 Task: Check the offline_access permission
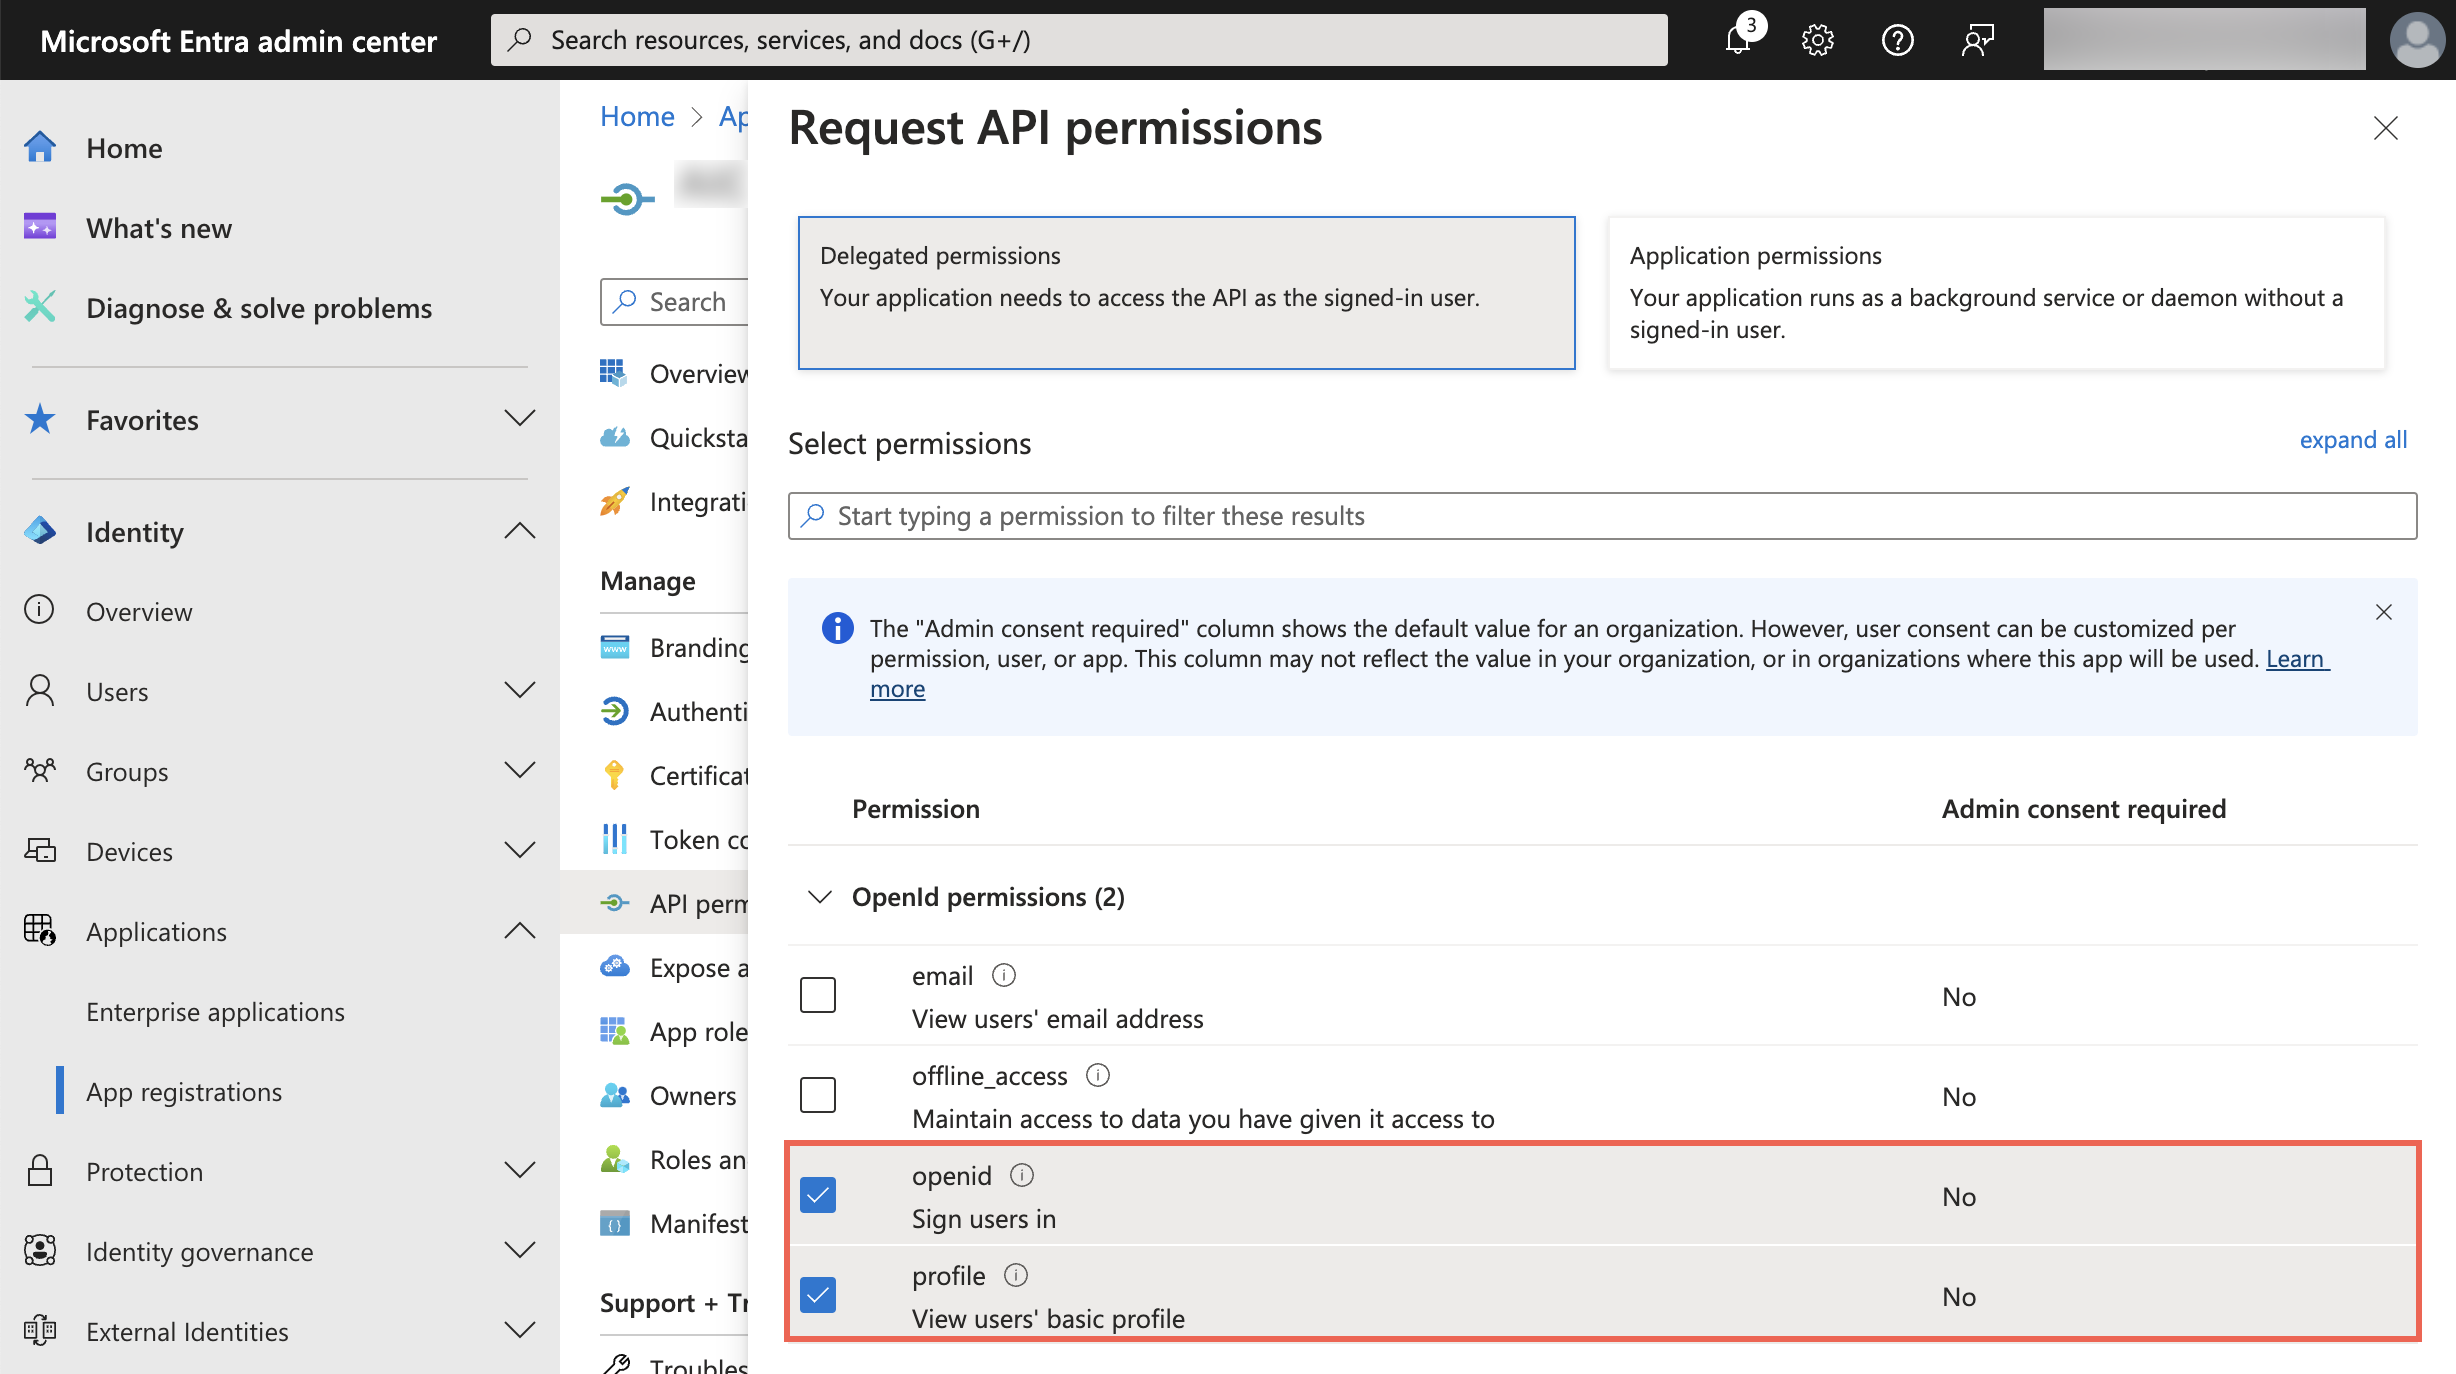point(818,1095)
